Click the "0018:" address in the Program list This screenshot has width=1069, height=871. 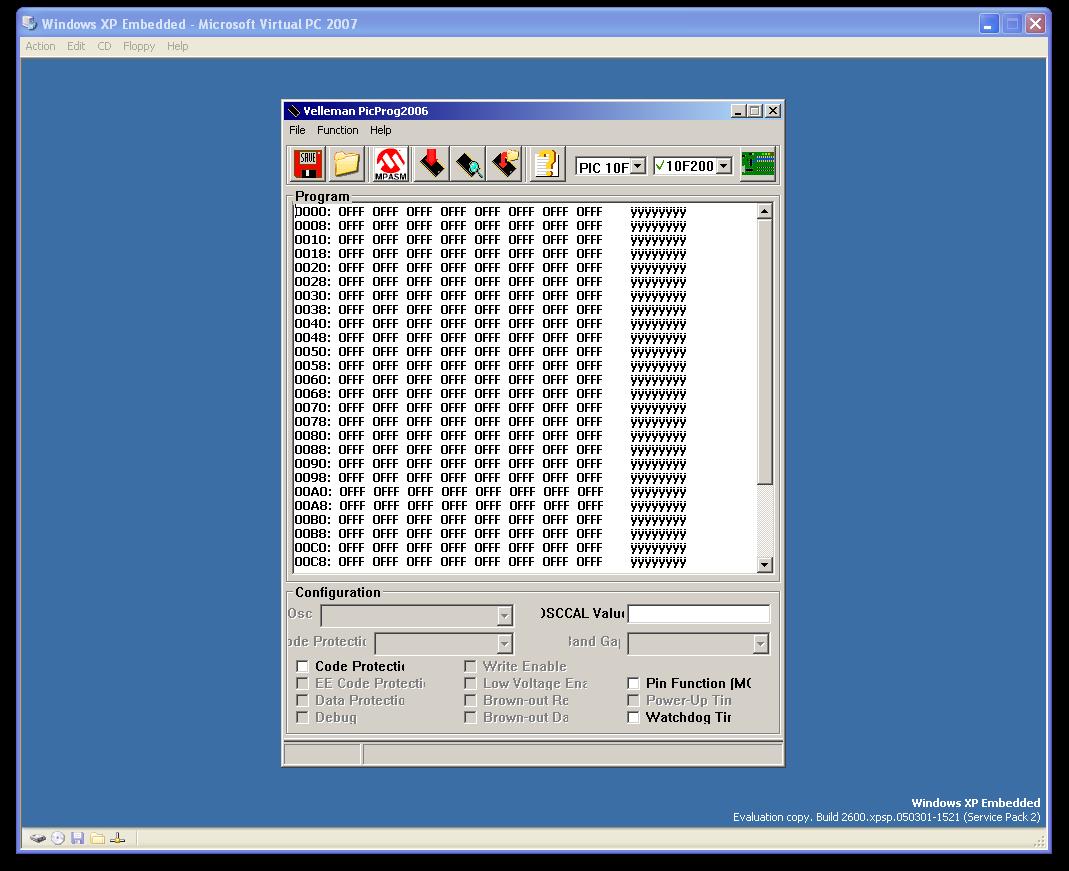[312, 254]
